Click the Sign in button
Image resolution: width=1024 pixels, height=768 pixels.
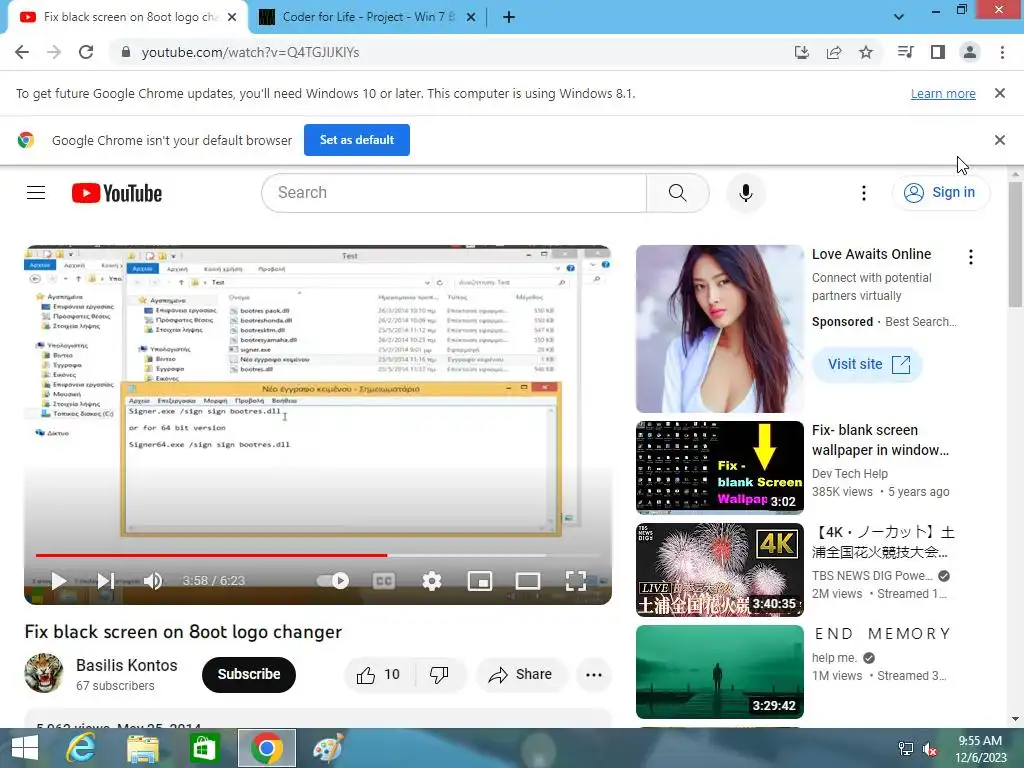(941, 193)
